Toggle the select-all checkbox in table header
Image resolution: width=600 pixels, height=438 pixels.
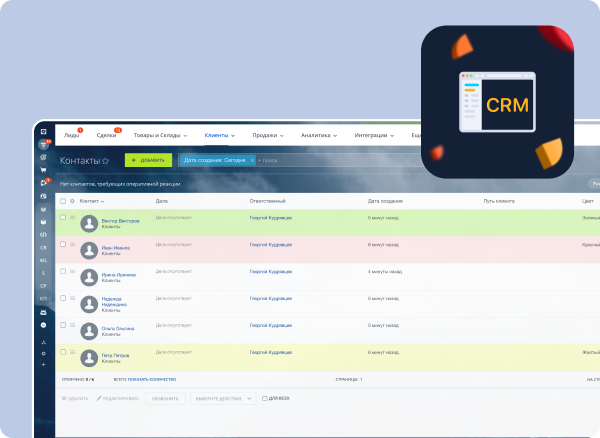(63, 201)
